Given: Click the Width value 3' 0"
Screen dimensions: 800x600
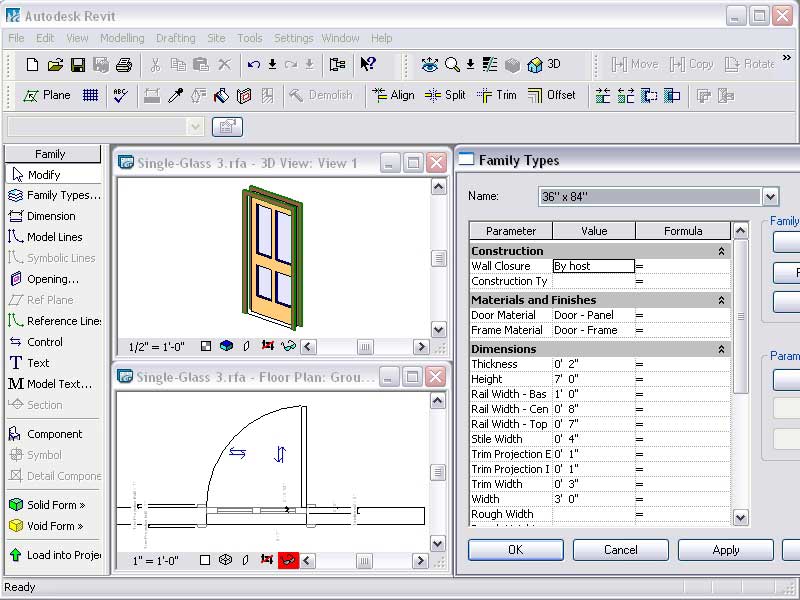Looking at the screenshot, I should (594, 499).
